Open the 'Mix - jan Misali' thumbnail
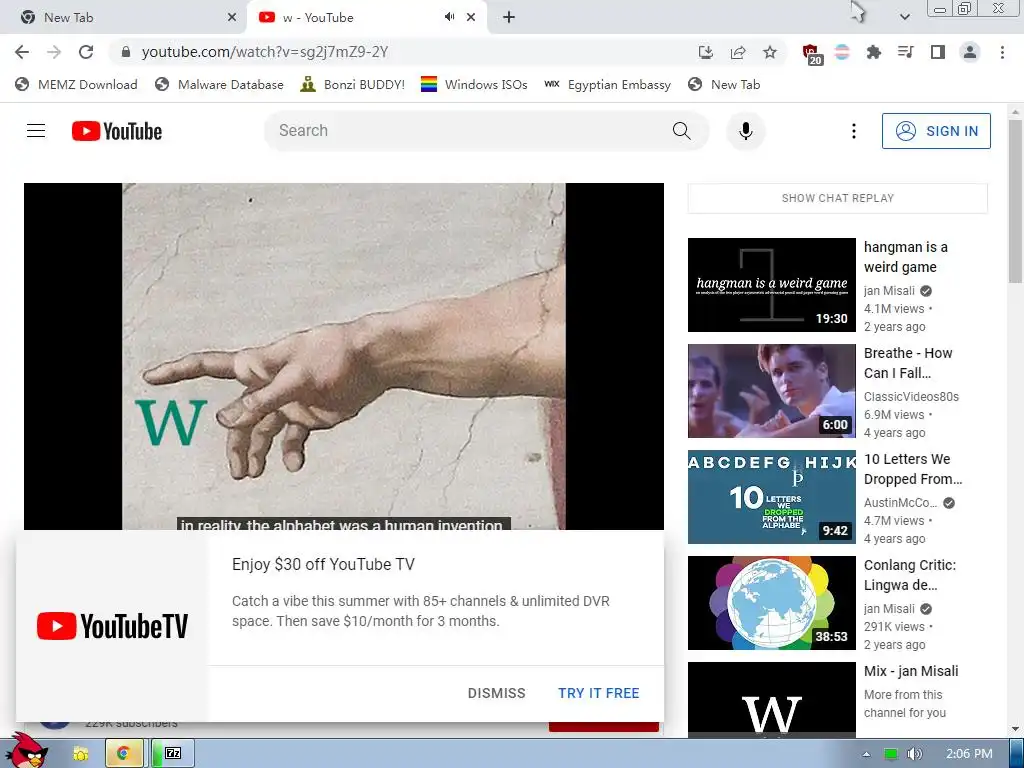Image resolution: width=1024 pixels, height=768 pixels. click(x=771, y=699)
